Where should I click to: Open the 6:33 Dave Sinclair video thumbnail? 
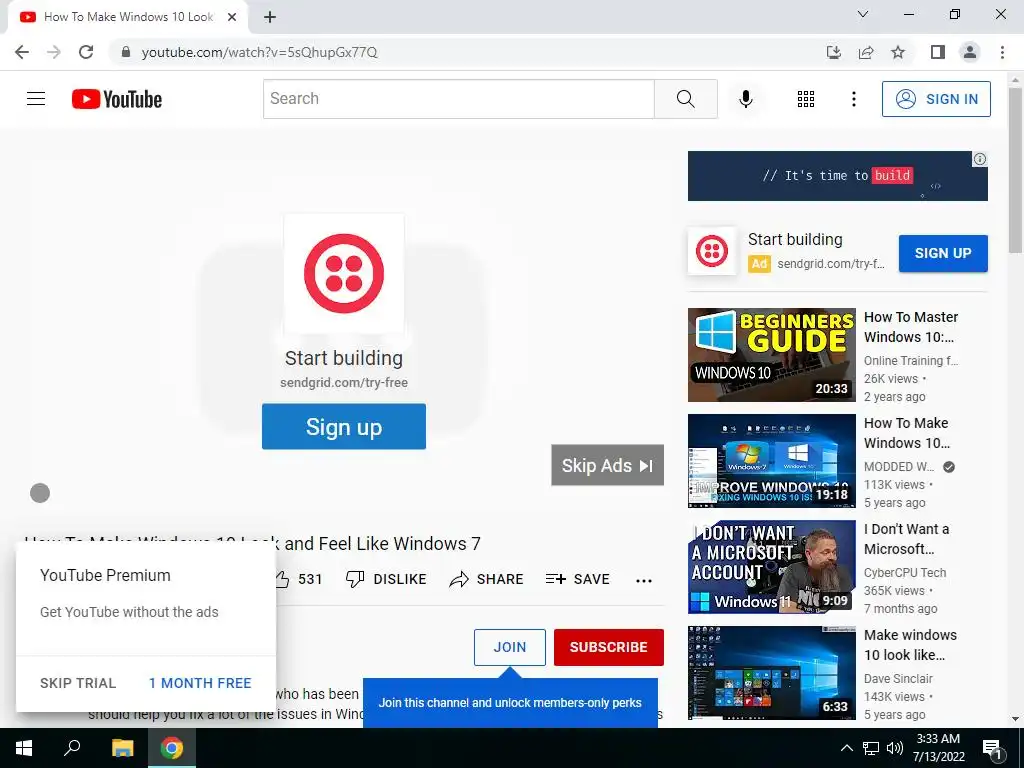point(771,673)
